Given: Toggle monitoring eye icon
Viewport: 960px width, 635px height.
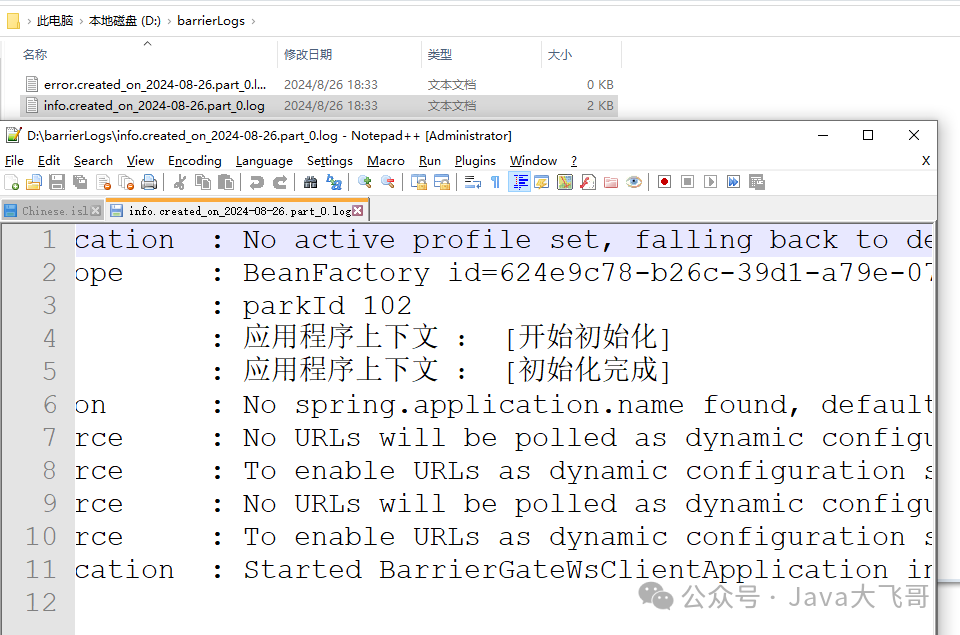Looking at the screenshot, I should coord(634,182).
